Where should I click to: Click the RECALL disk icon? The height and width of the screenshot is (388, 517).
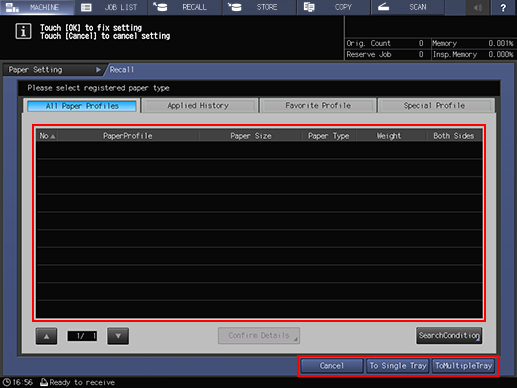click(x=160, y=7)
